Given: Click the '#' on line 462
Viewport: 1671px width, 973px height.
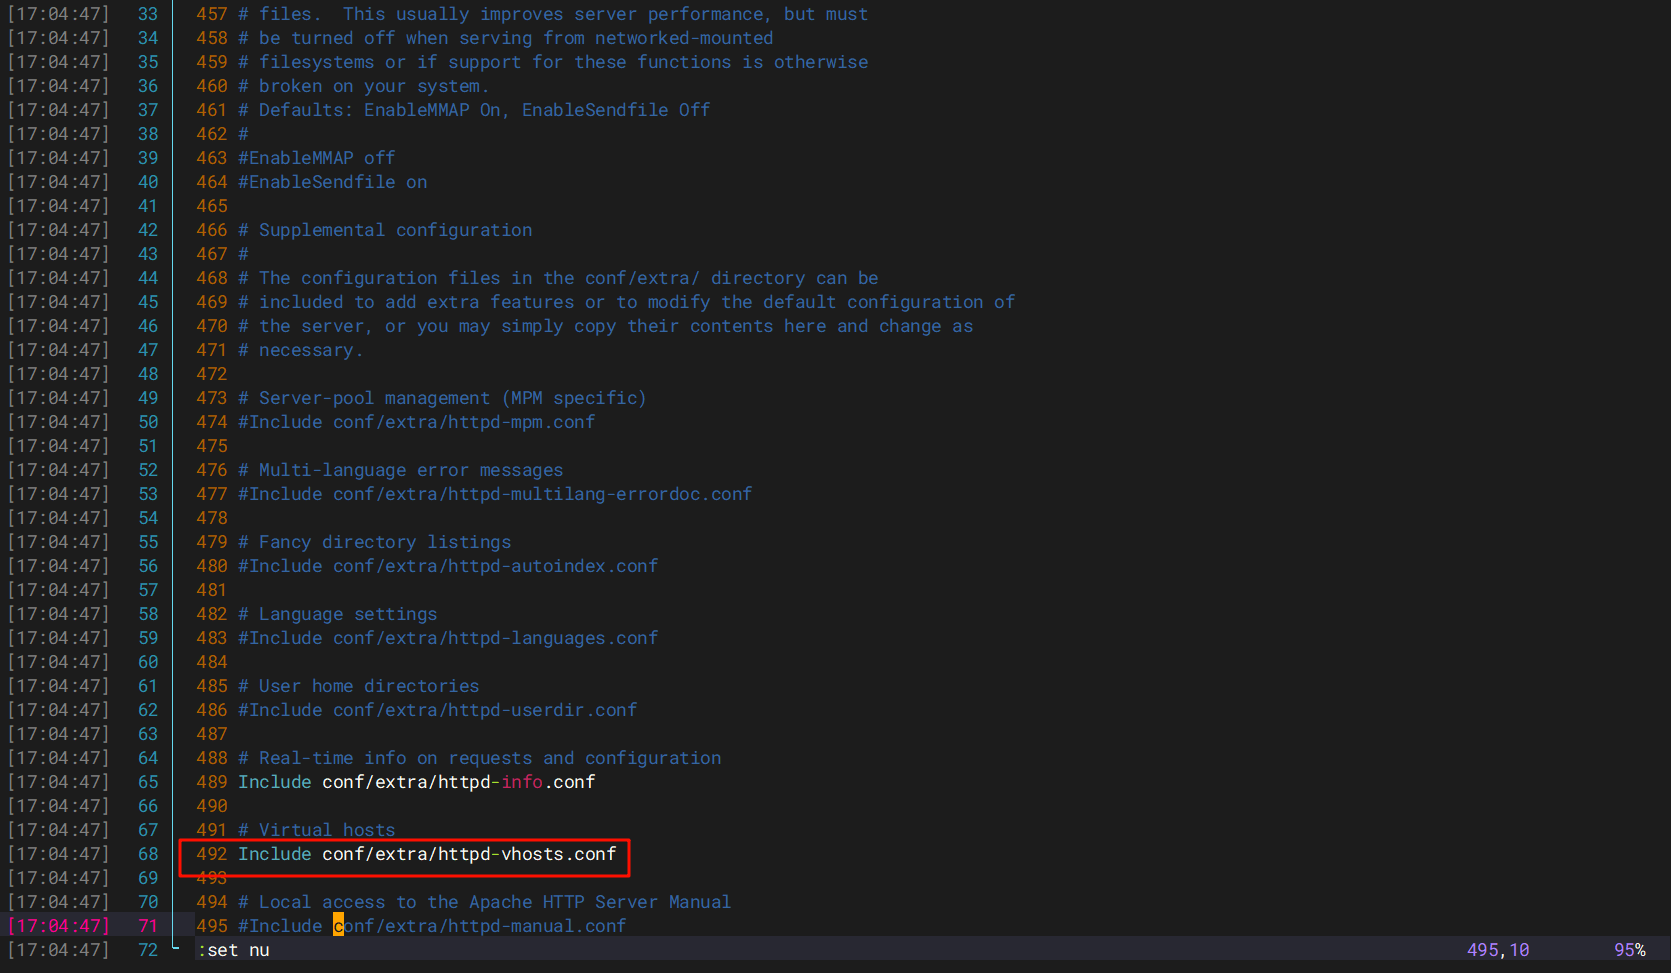Looking at the screenshot, I should [243, 134].
